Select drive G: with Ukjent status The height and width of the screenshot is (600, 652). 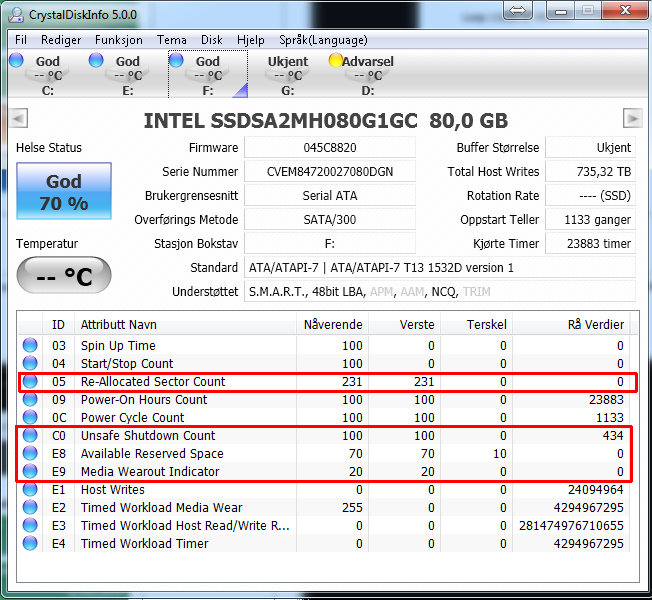click(287, 74)
